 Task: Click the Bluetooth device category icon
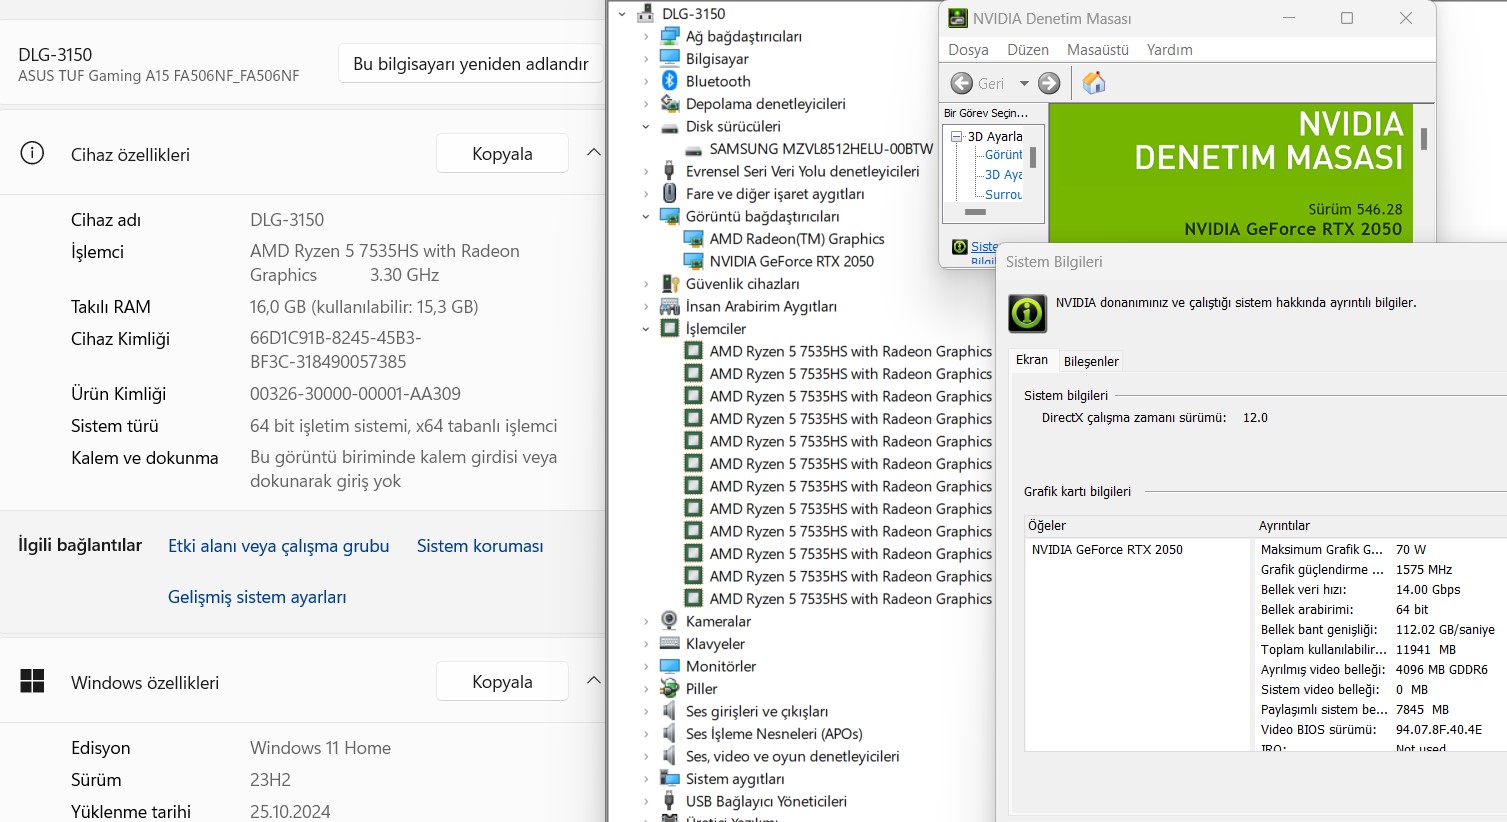(x=670, y=81)
